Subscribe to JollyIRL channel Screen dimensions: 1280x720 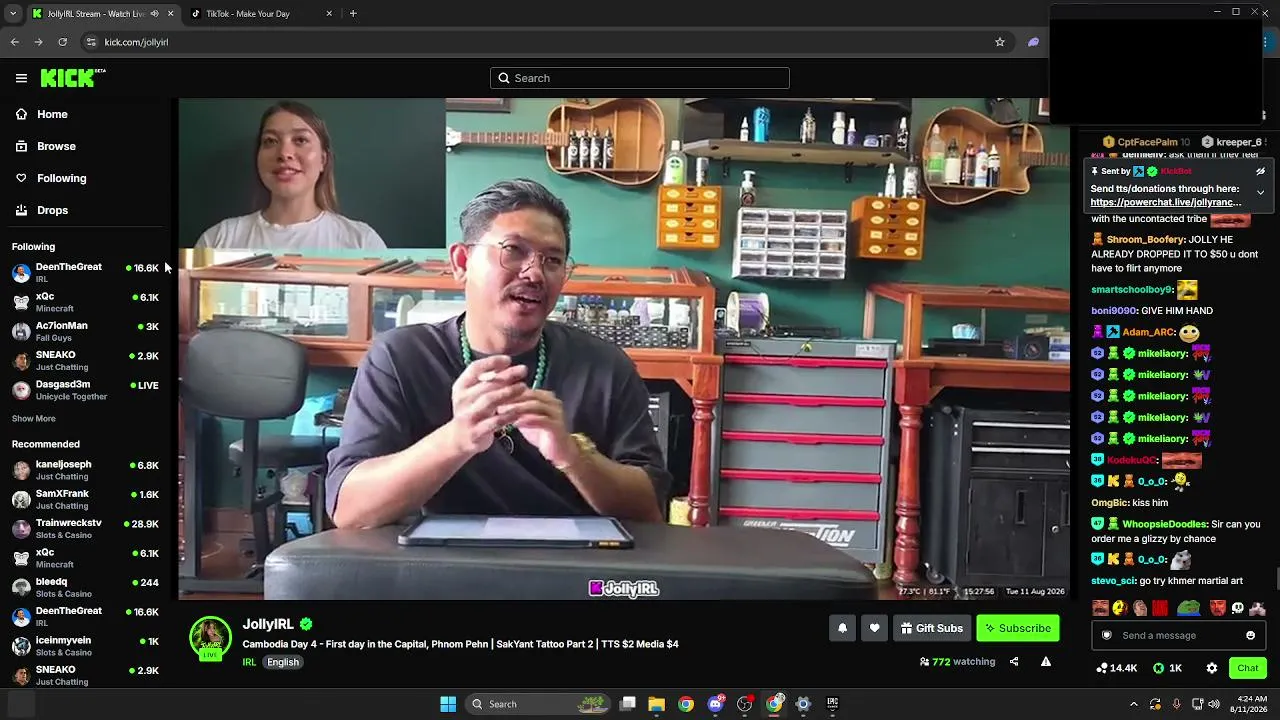click(x=1017, y=628)
